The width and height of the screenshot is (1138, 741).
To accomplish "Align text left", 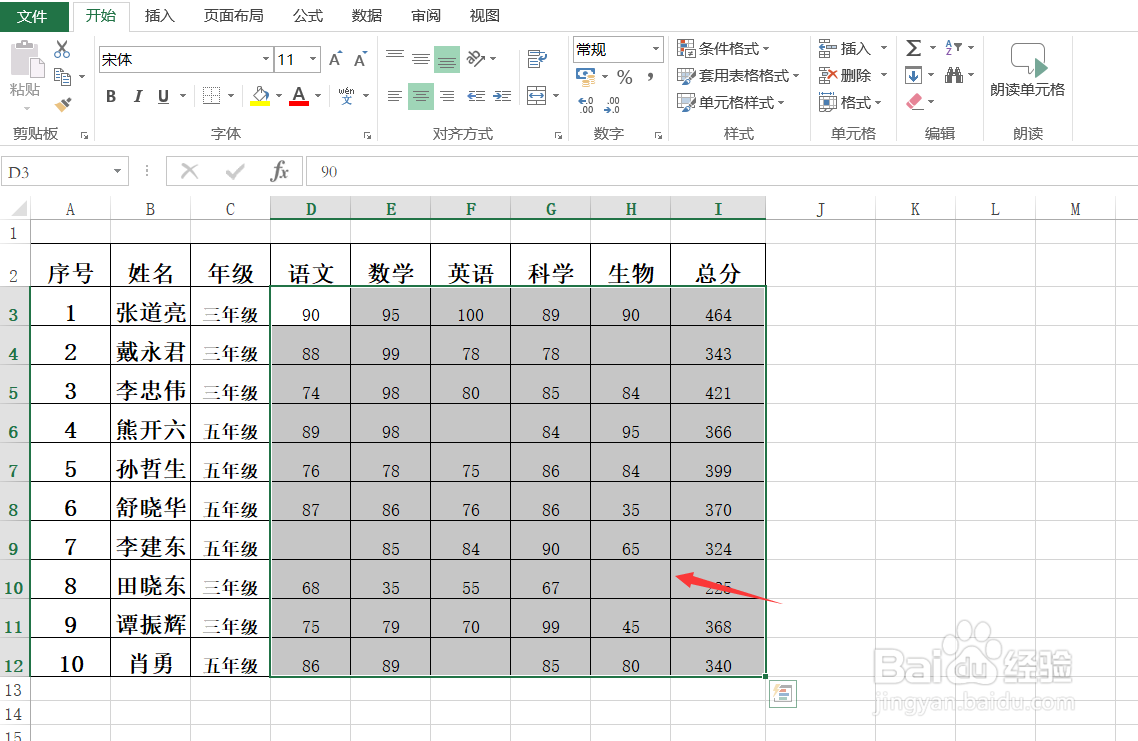I will pyautogui.click(x=395, y=96).
